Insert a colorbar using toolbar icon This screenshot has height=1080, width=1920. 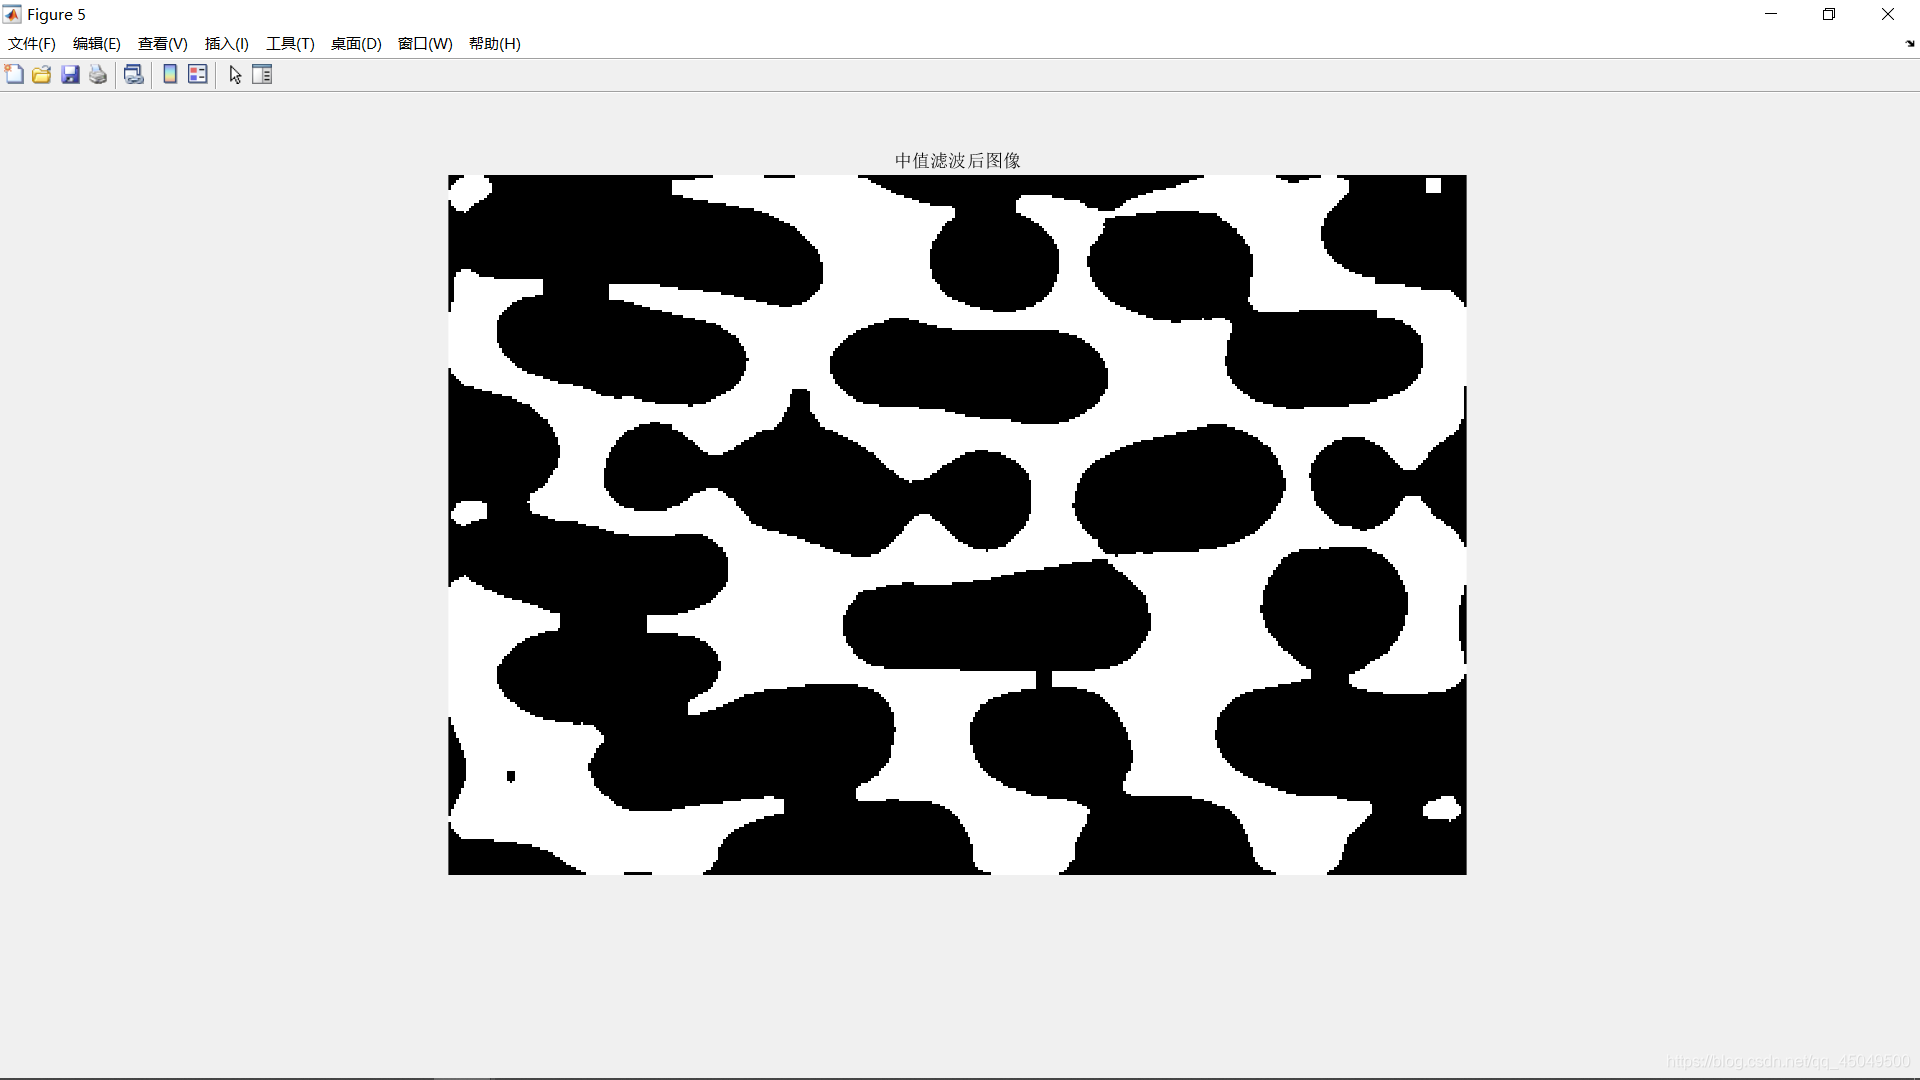[170, 75]
